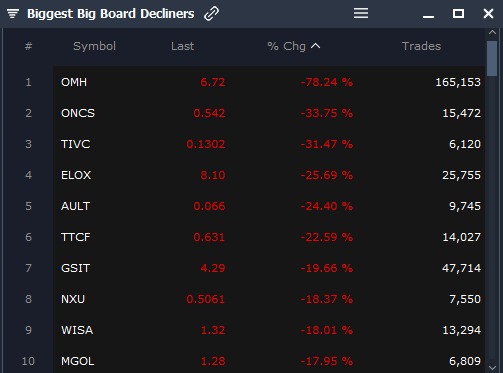Sort by the Trades column header
Viewport: 503px width, 373px height.
421,46
